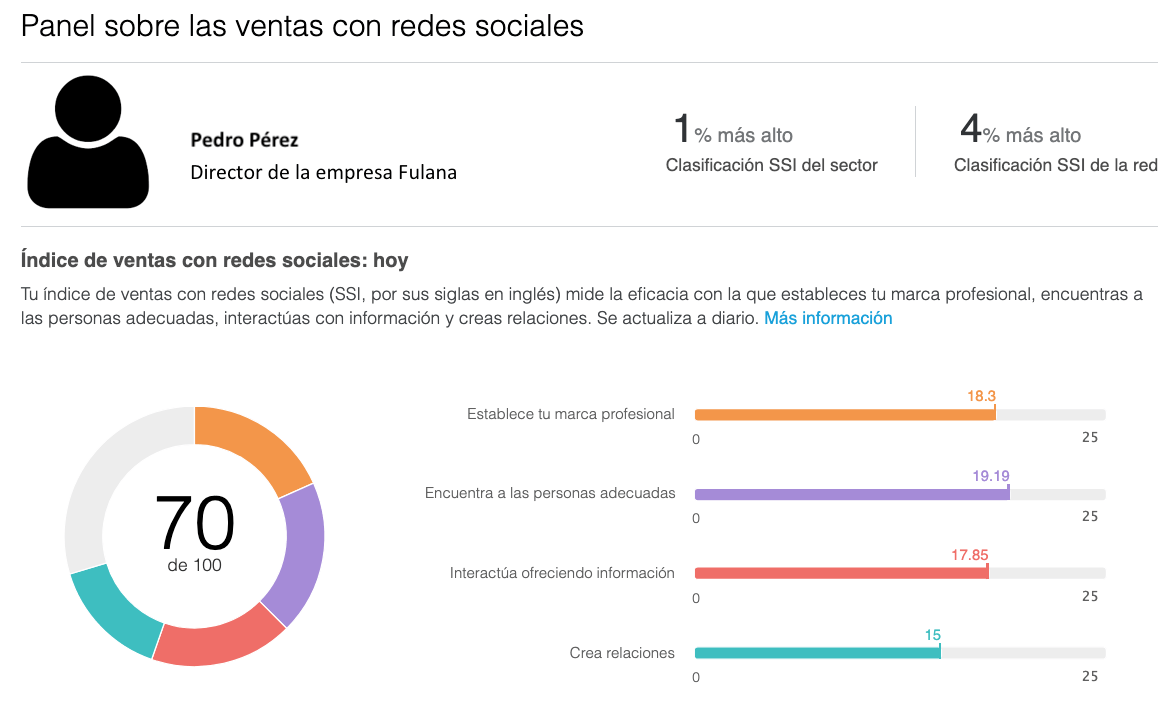1173x714 pixels.
Task: Click the purple Encuentra a las personas bar
Action: (852, 494)
